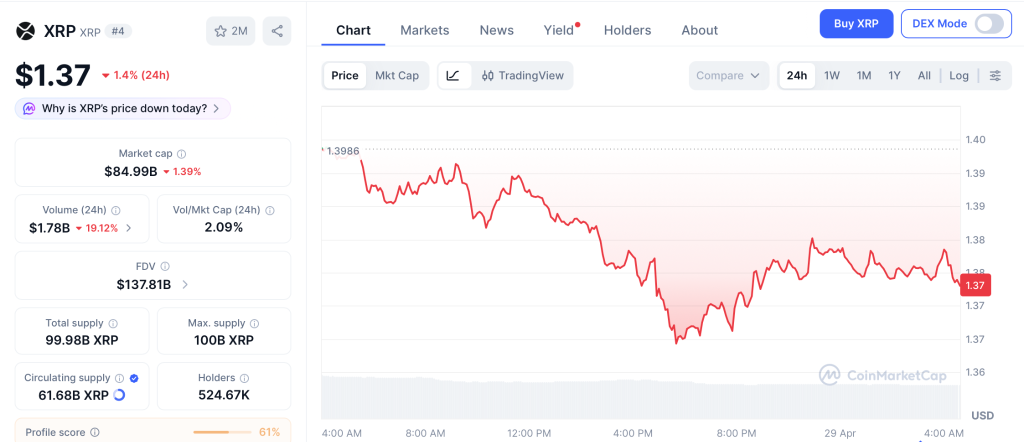Open chart settings sliders icon
The image size is (1024, 442).
[x=994, y=75]
